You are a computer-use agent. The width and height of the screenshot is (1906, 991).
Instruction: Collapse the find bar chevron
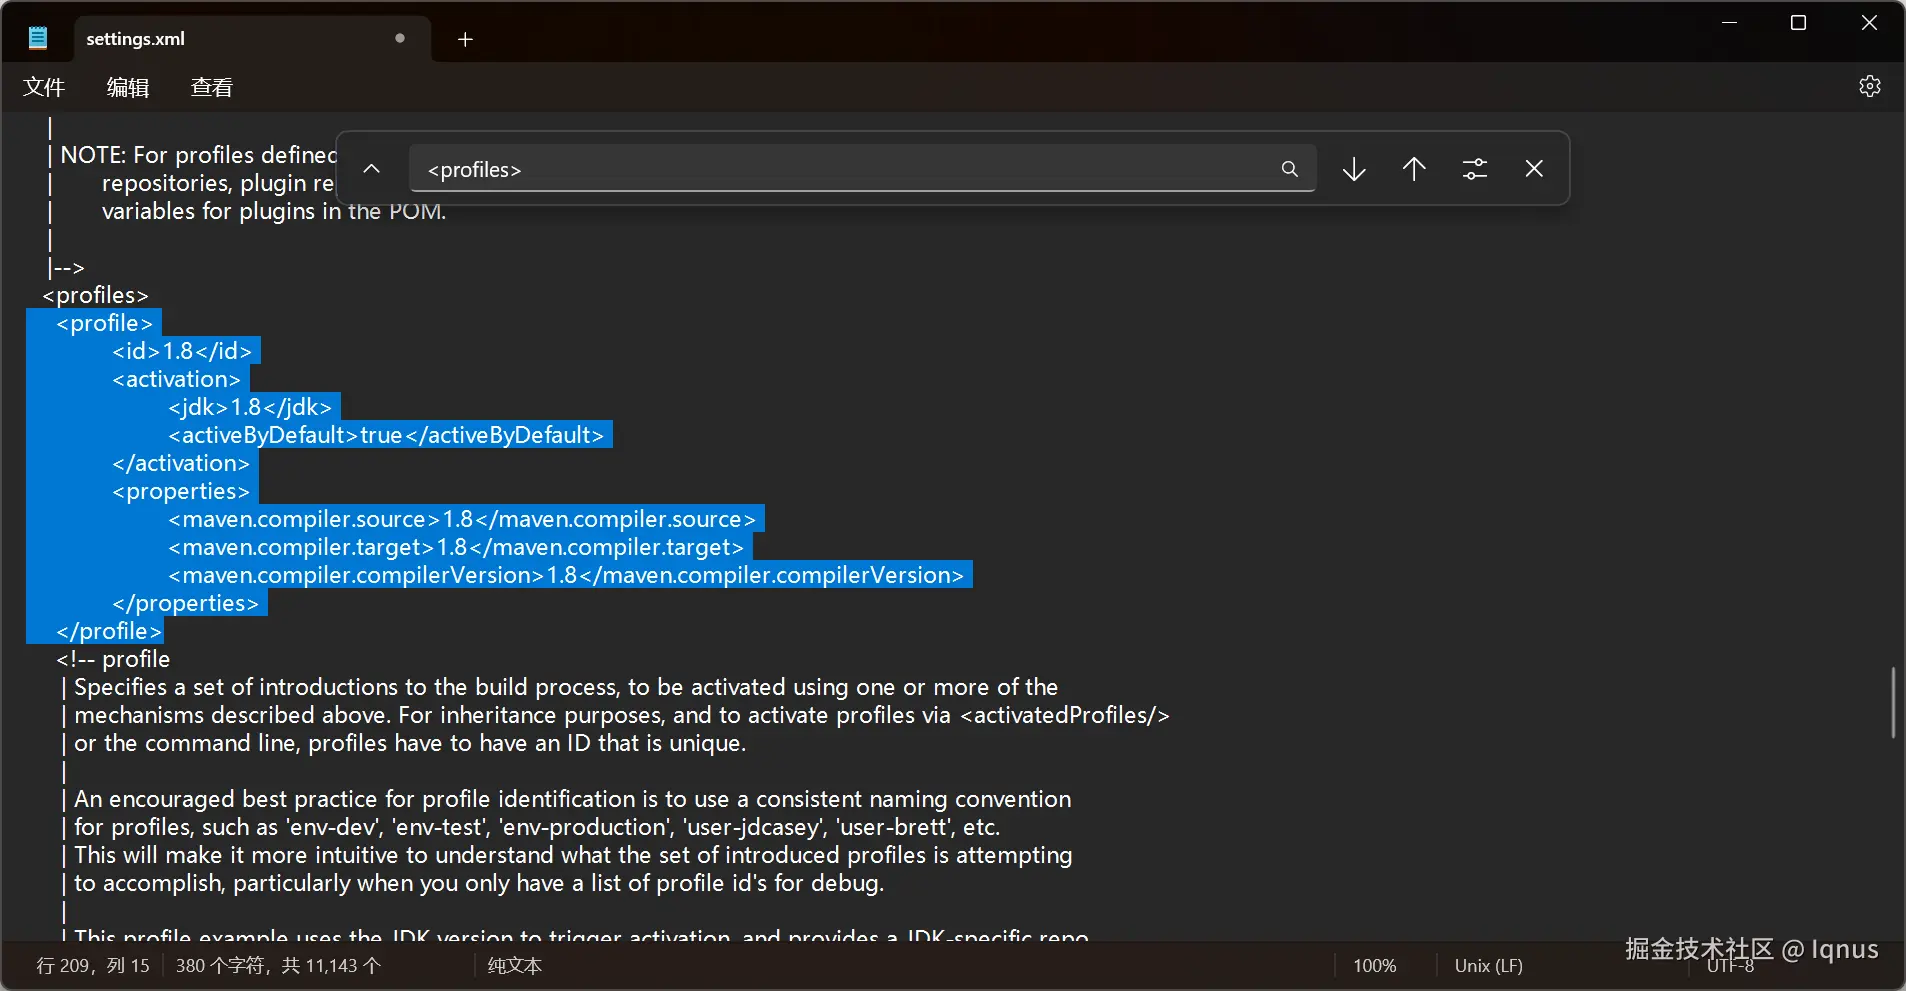click(371, 169)
